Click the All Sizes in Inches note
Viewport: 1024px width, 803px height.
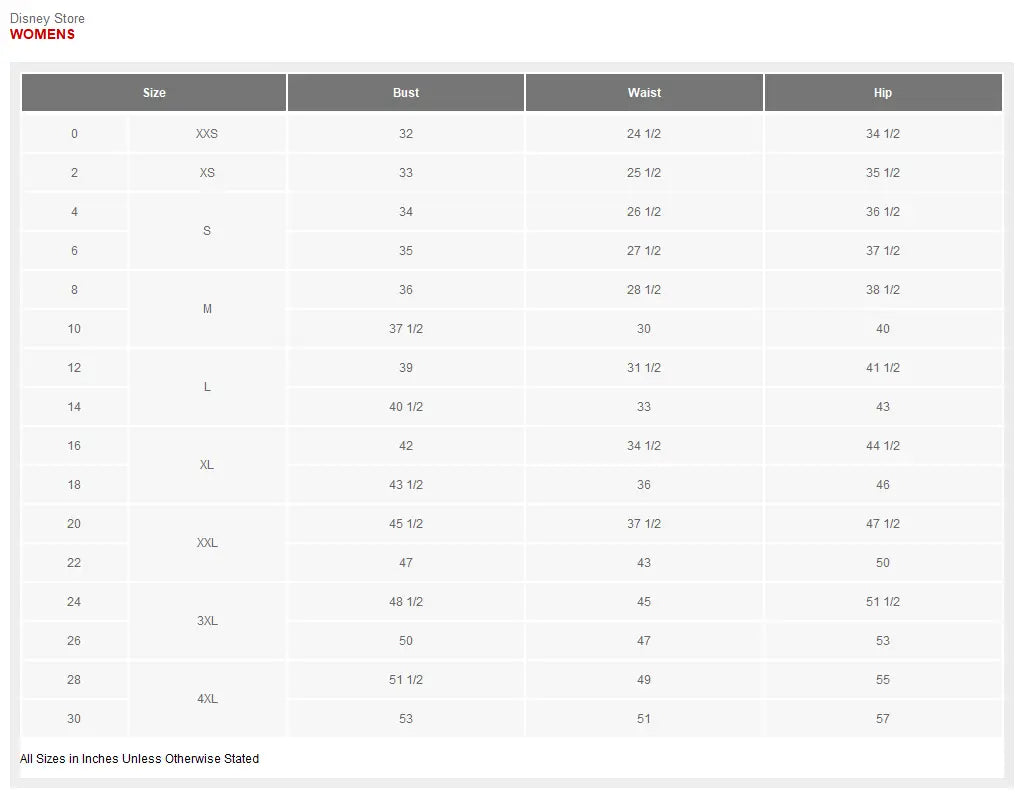(139, 759)
